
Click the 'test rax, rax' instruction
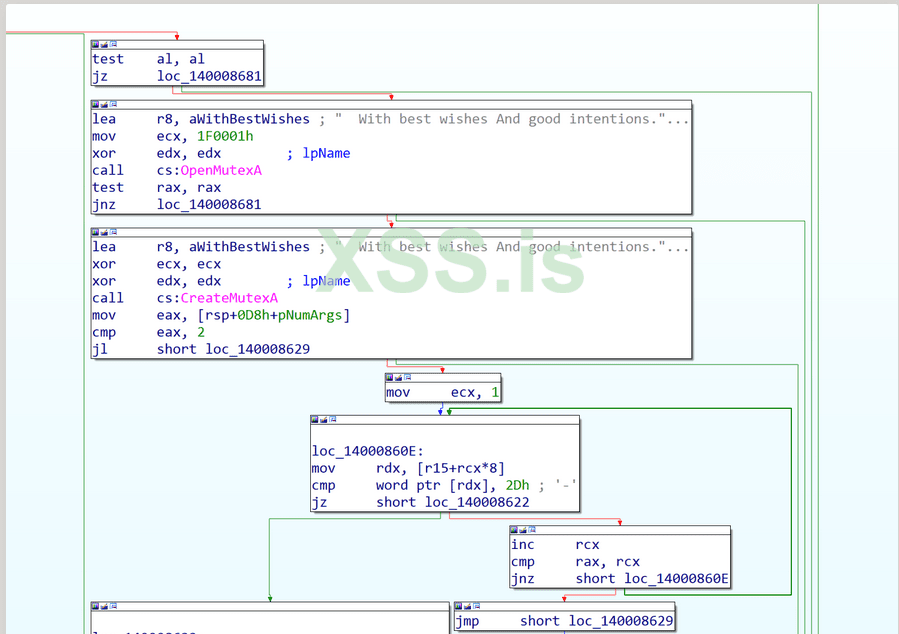pyautogui.click(x=157, y=187)
